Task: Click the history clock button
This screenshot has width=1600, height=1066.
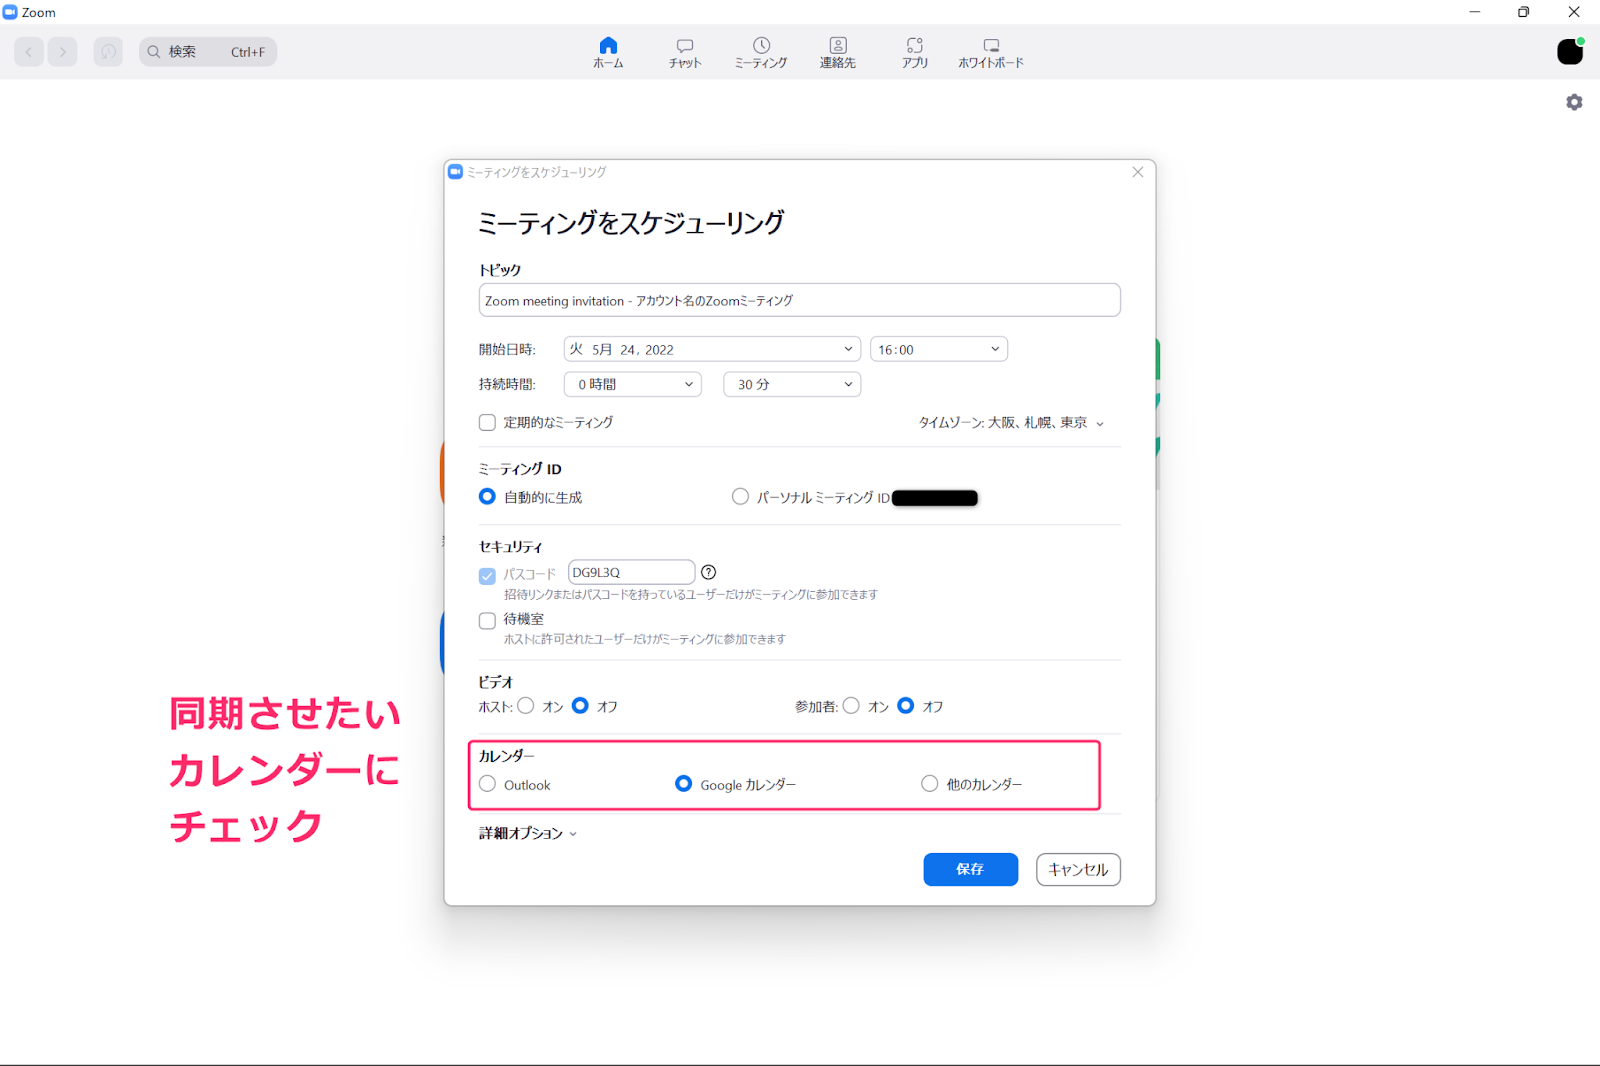Action: pos(108,52)
